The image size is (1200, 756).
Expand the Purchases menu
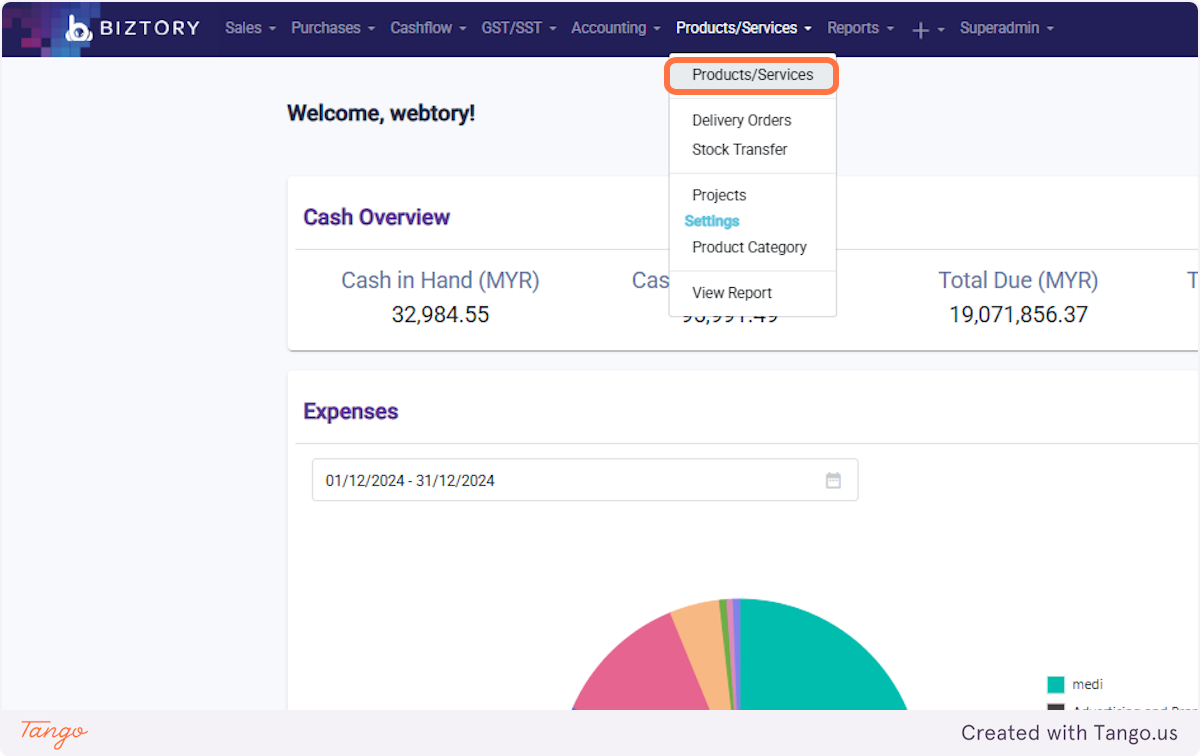pos(333,28)
